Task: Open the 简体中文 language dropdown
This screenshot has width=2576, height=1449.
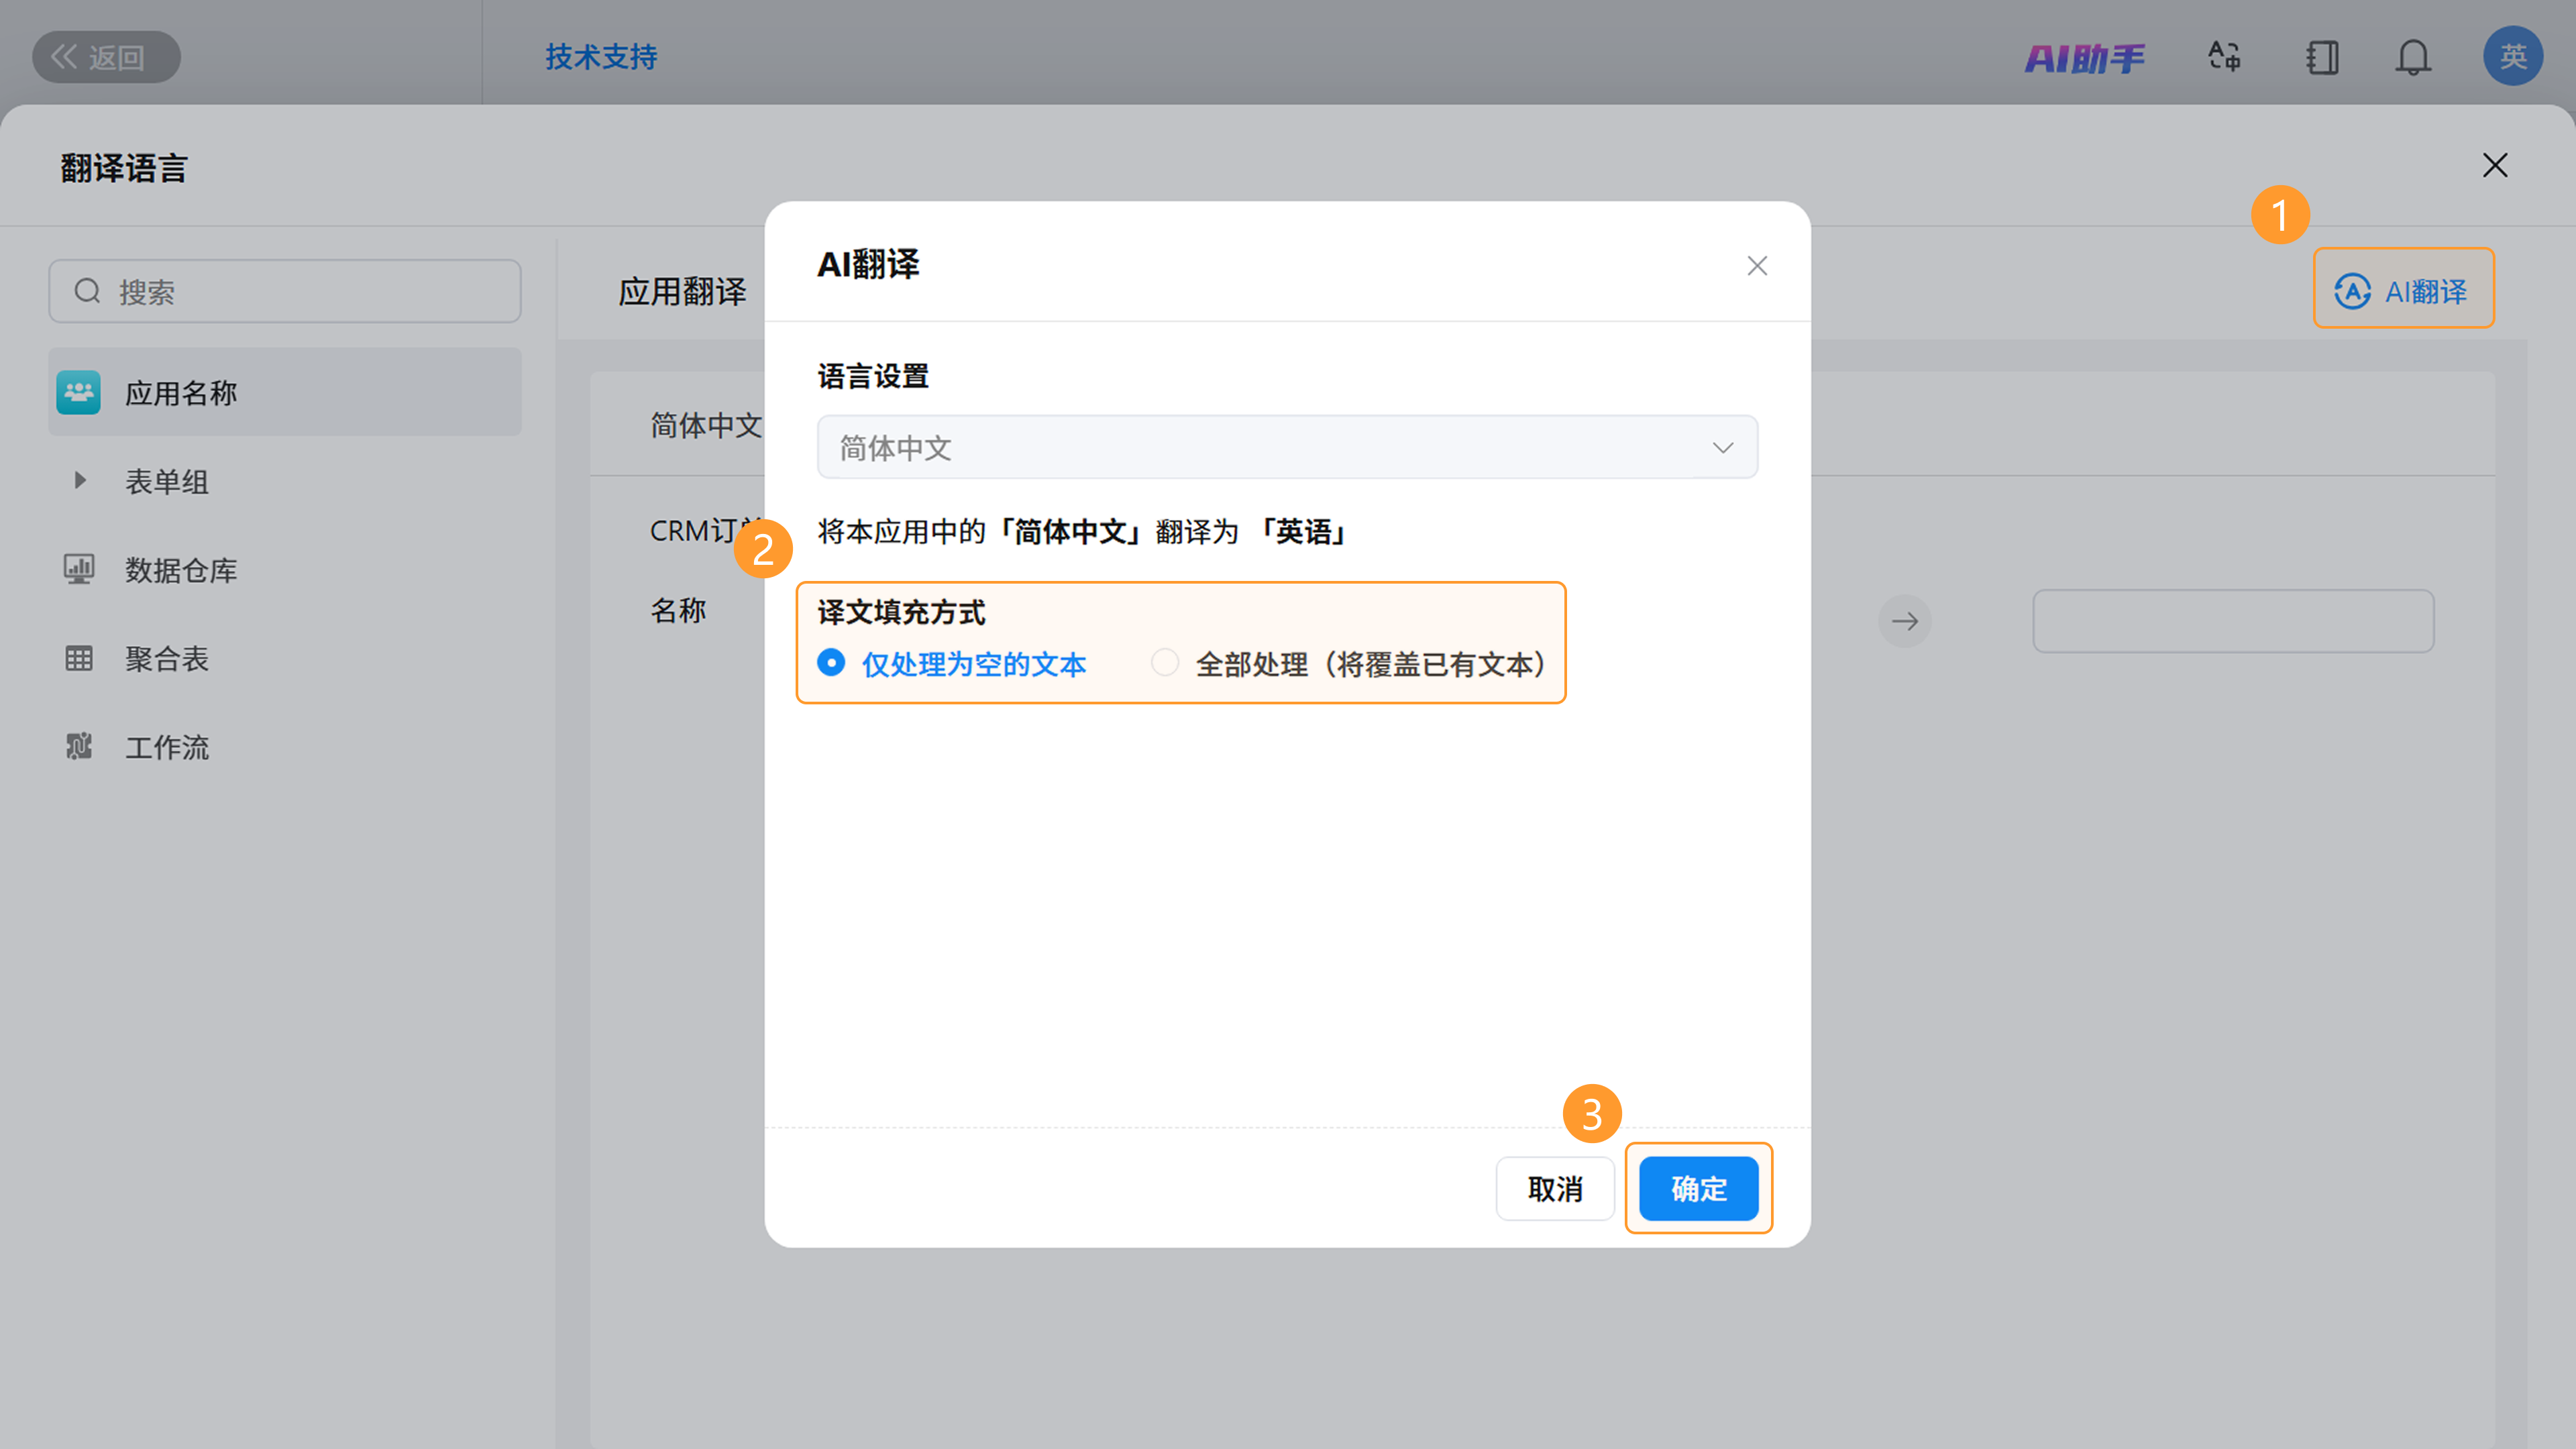Action: [1287, 447]
